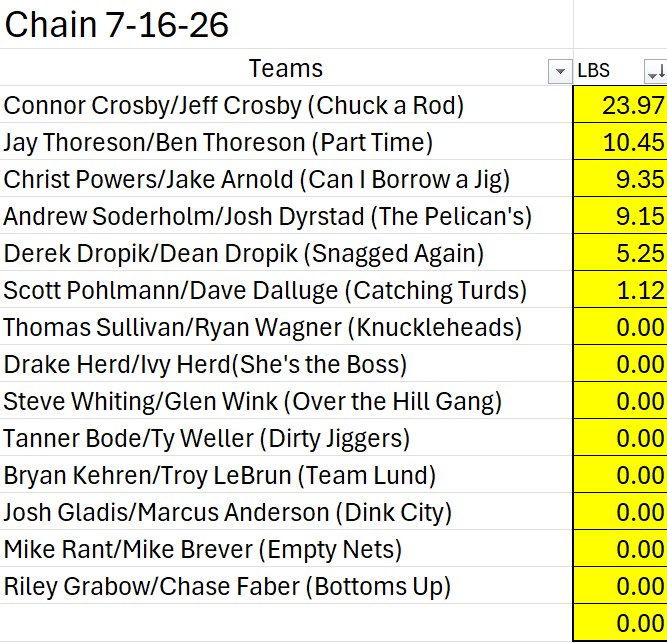Click the 1.12 weight cell
This screenshot has width=667, height=643.
coord(620,290)
